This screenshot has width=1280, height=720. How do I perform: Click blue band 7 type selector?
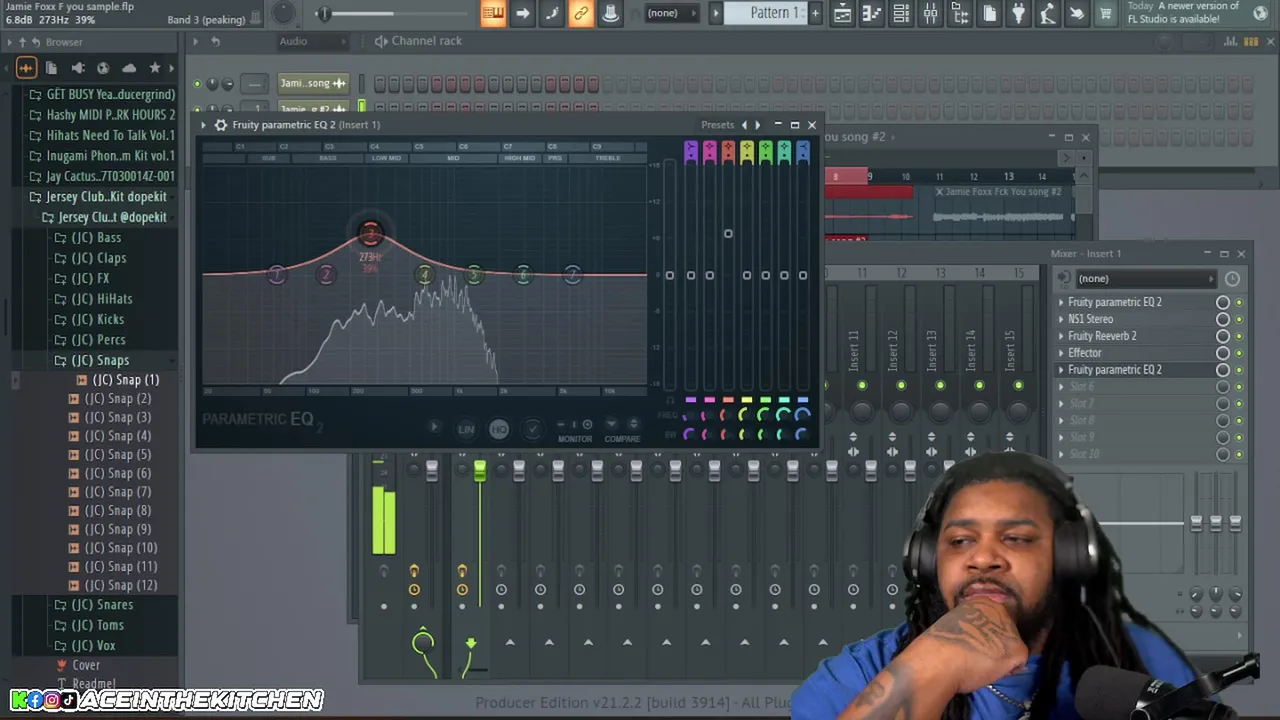tap(803, 151)
